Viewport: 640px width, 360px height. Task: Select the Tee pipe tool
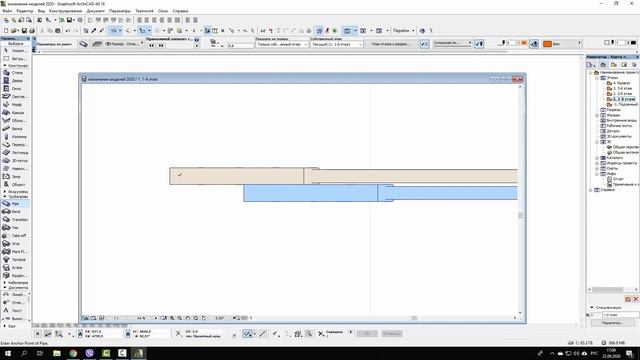click(x=14, y=228)
